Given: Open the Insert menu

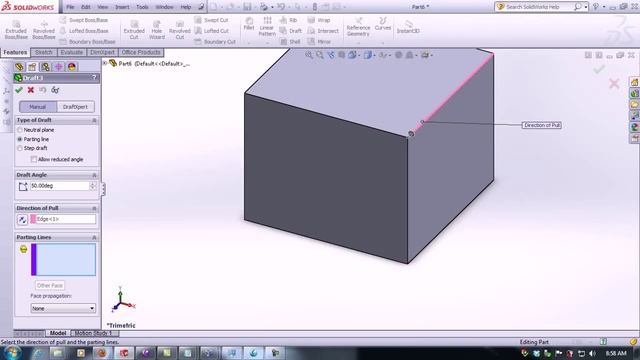Looking at the screenshot, I should pos(122,7).
